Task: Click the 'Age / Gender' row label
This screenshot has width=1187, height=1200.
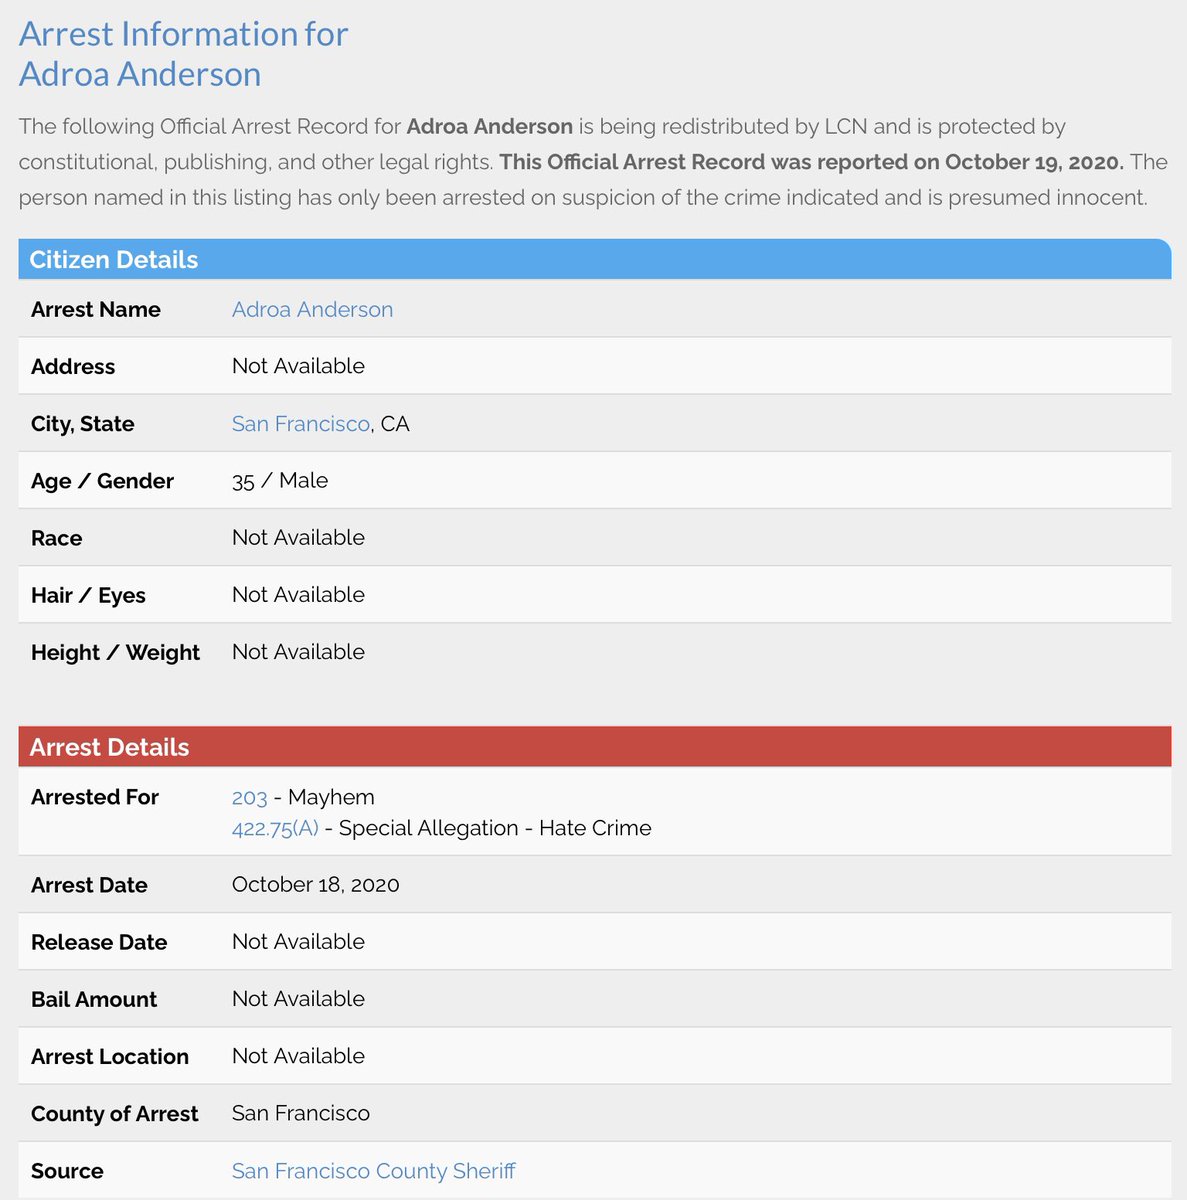Action: (x=102, y=481)
